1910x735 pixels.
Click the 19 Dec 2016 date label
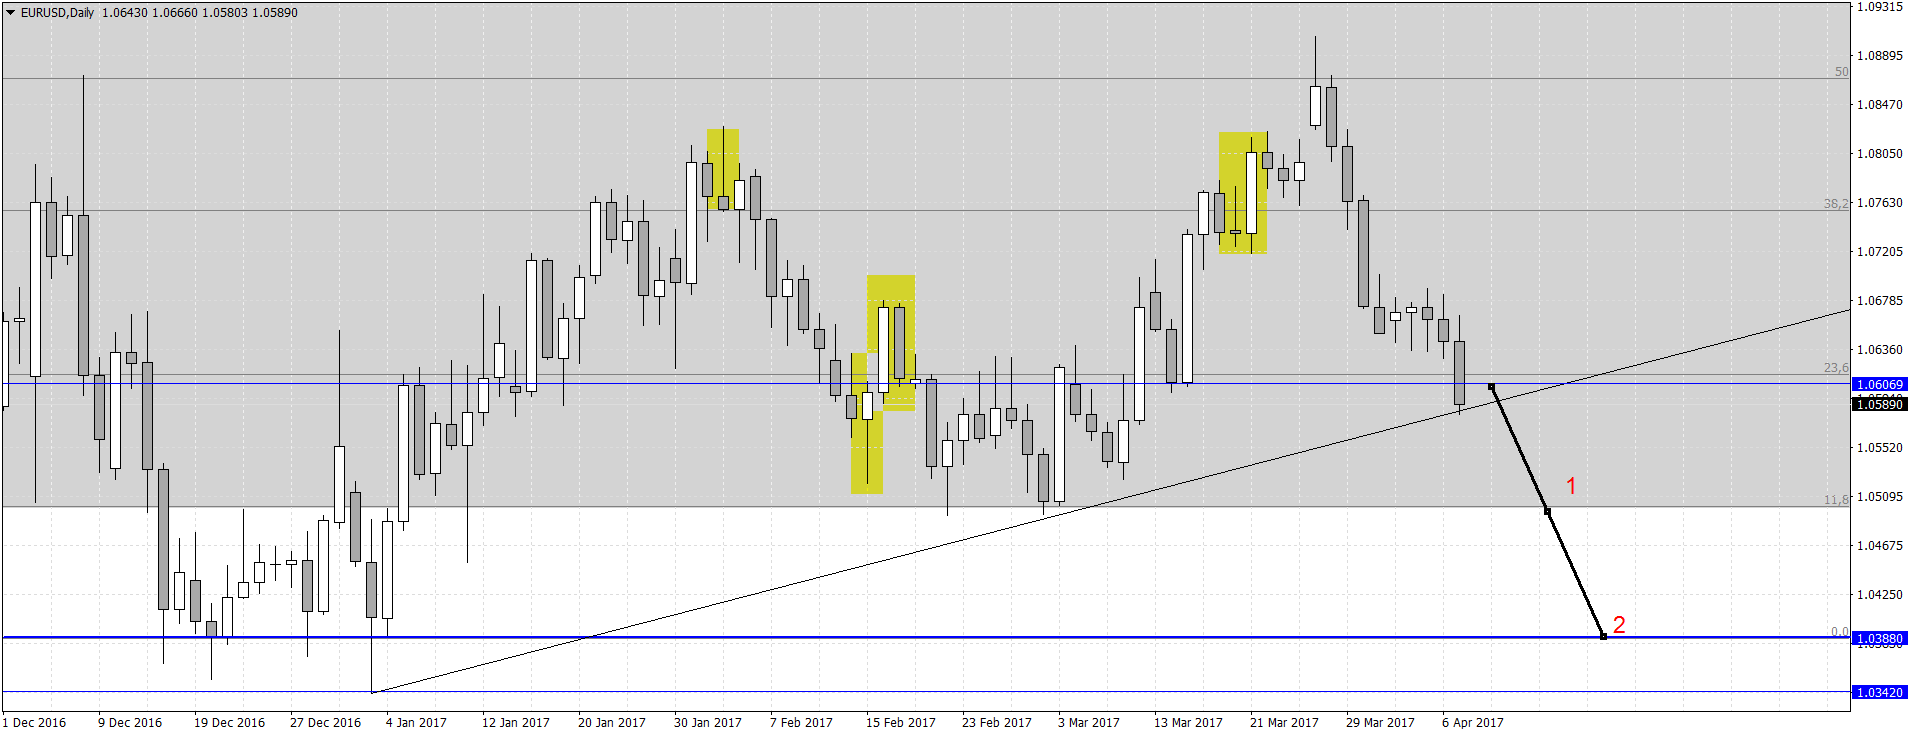point(229,723)
